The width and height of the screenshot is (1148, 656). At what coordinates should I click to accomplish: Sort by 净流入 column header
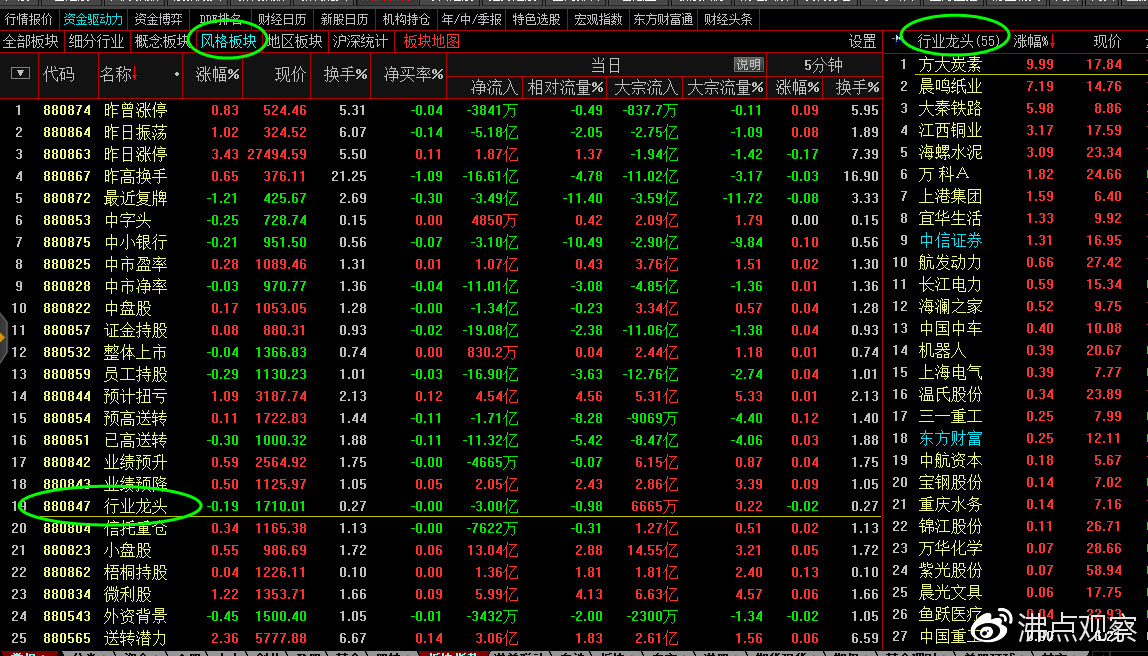click(x=493, y=88)
